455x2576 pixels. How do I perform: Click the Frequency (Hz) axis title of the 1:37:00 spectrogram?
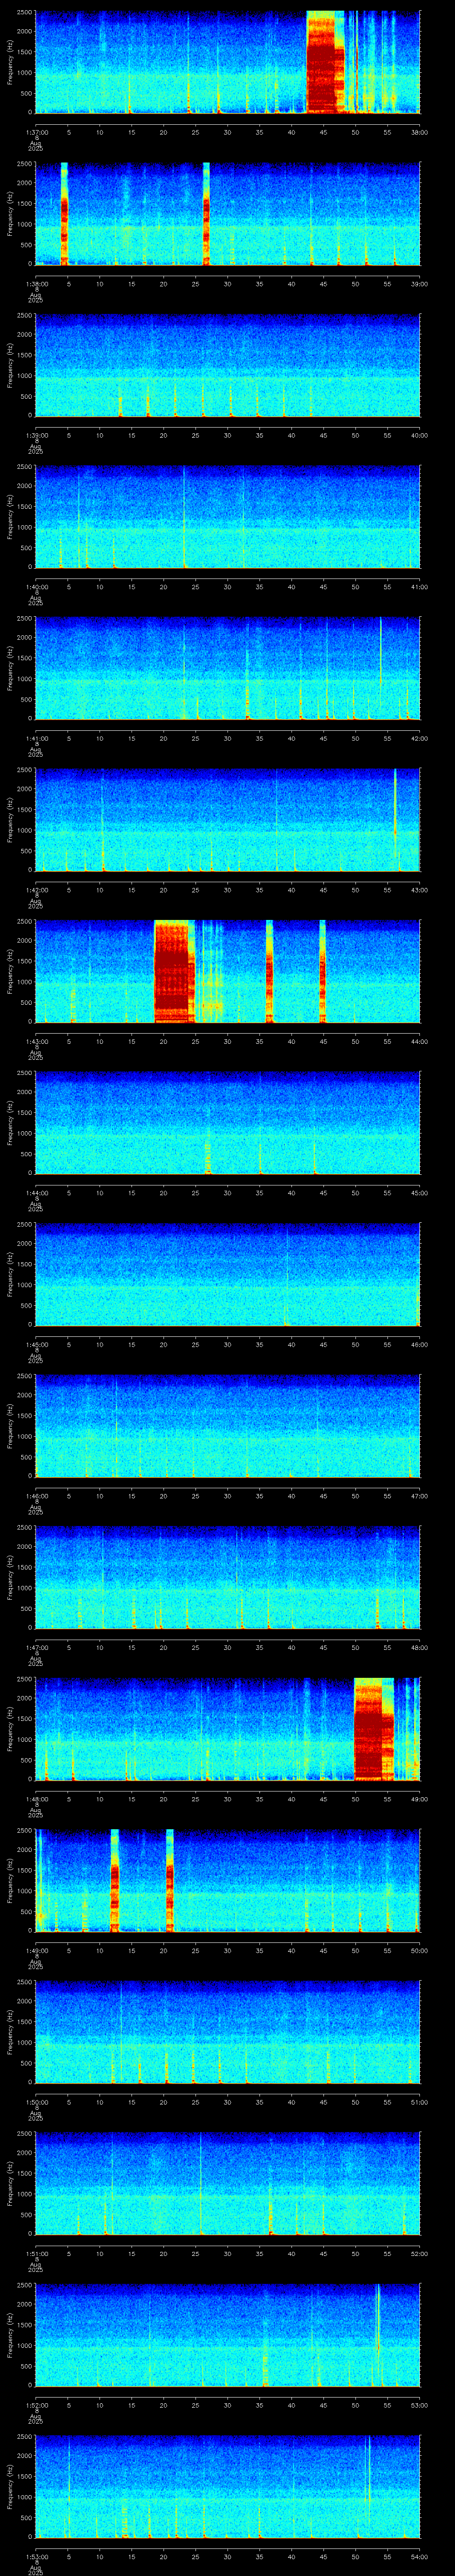coord(11,62)
